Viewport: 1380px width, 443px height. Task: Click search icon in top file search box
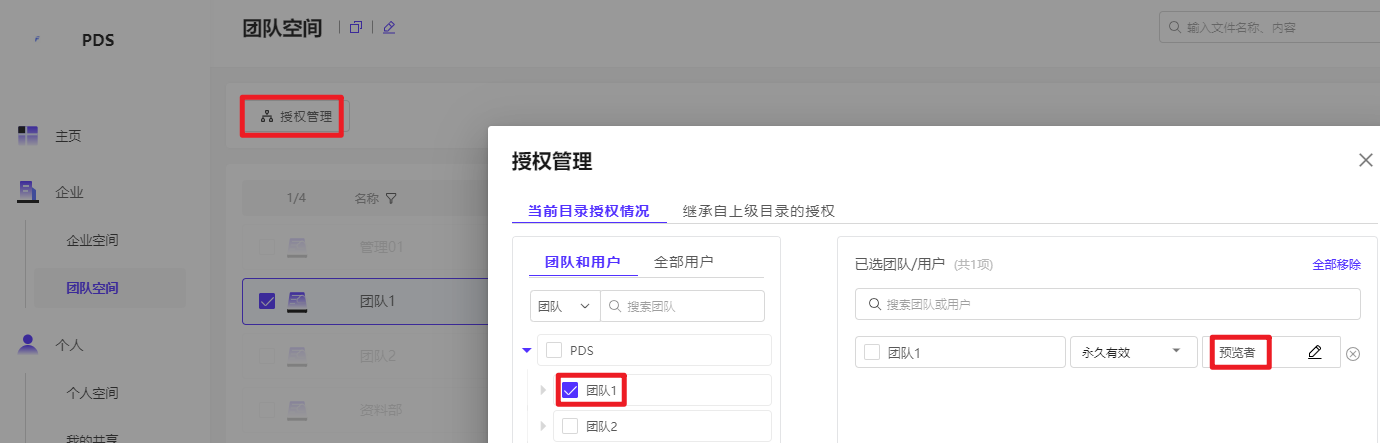coord(1175,27)
